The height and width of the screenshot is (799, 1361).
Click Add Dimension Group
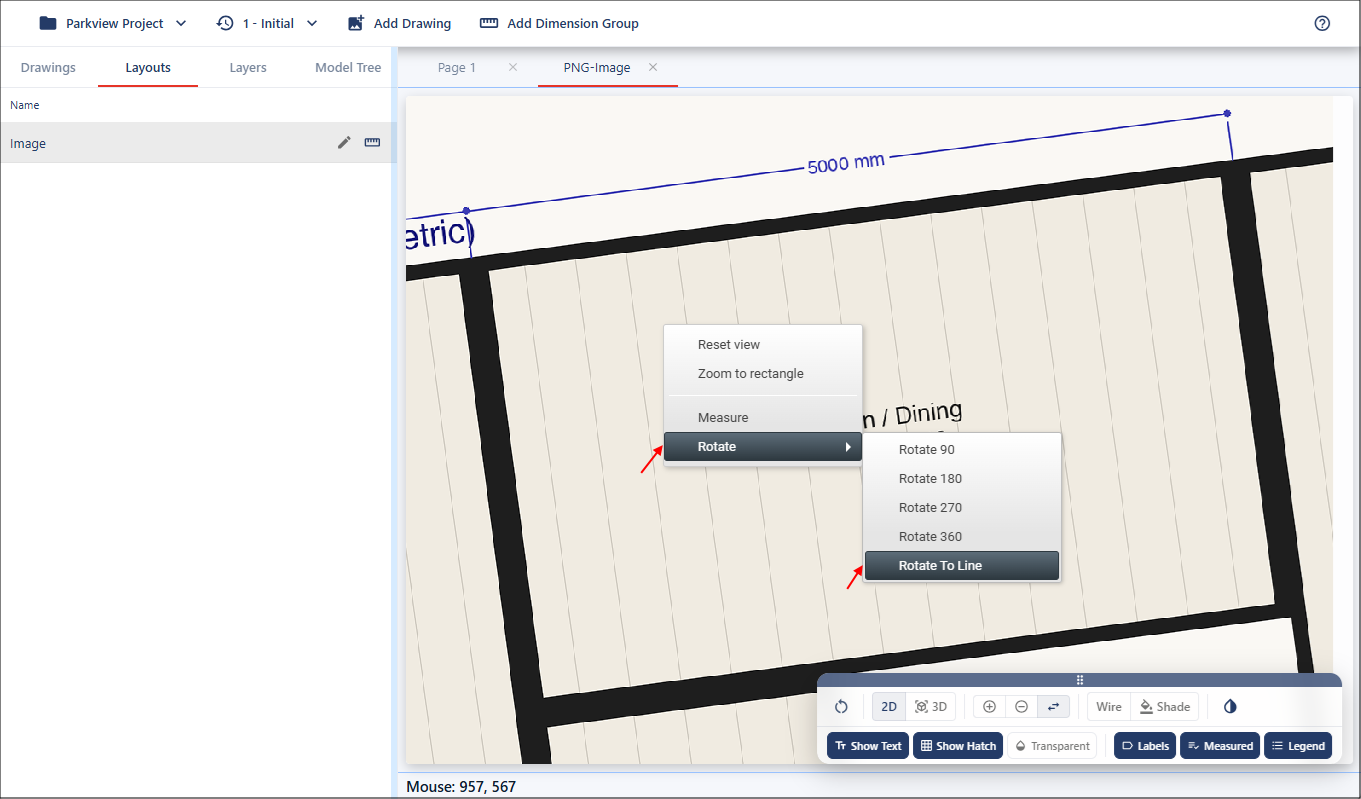coord(559,23)
